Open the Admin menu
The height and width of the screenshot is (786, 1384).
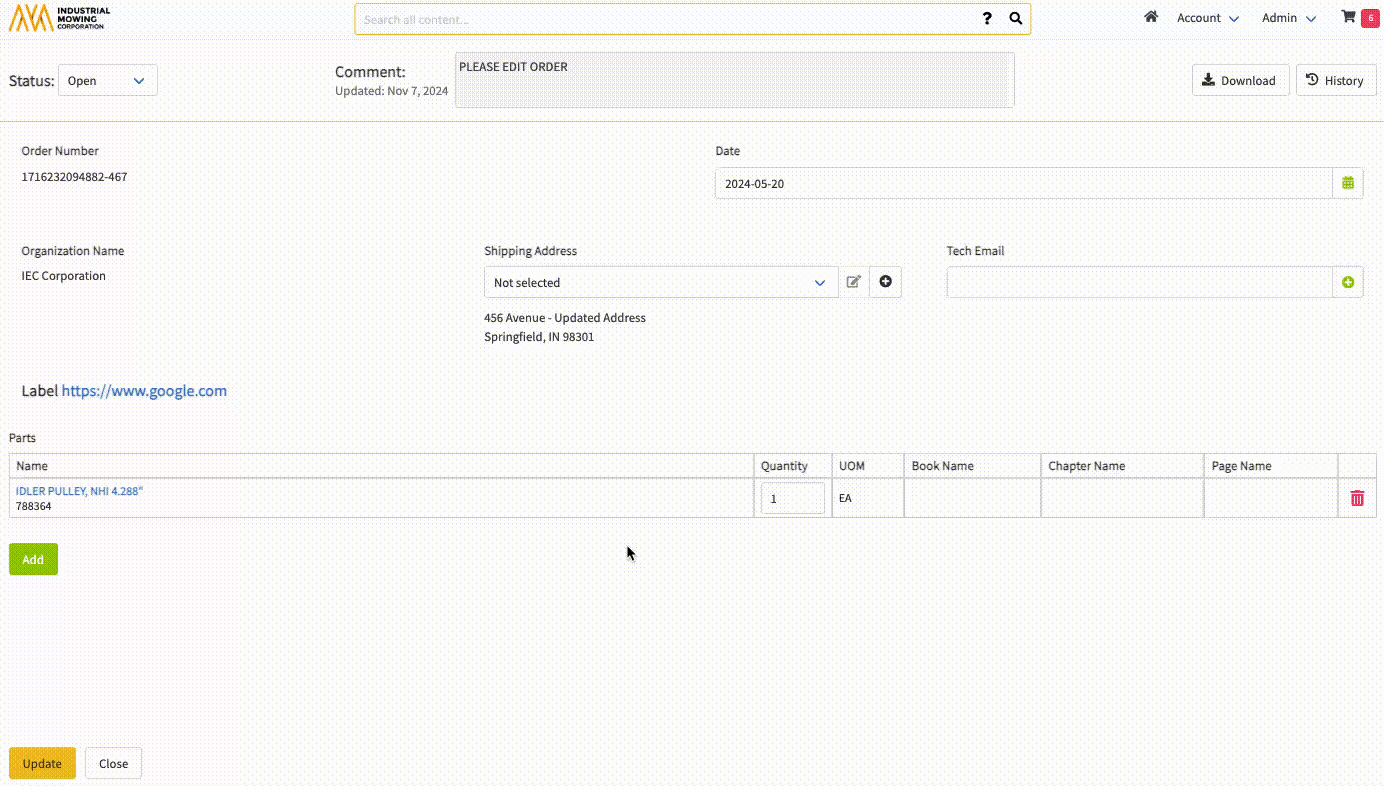(x=1288, y=18)
